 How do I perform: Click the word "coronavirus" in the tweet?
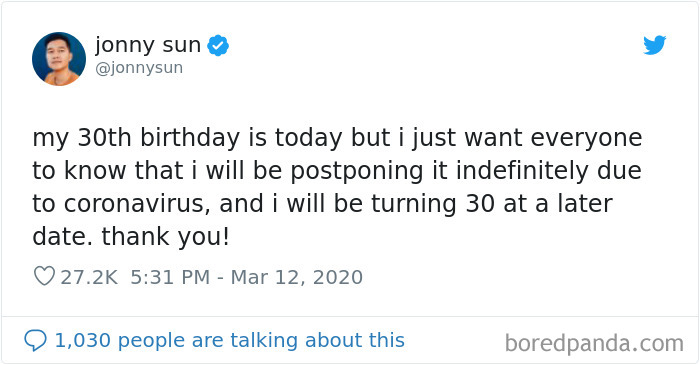(x=136, y=204)
